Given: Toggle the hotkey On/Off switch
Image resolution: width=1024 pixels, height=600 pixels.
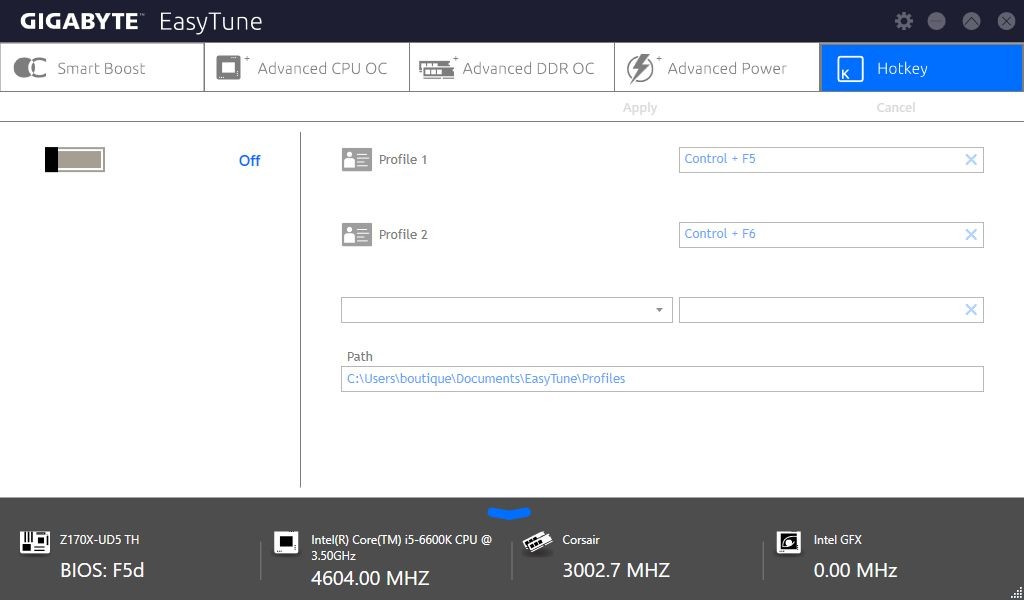Looking at the screenshot, I should point(74,160).
